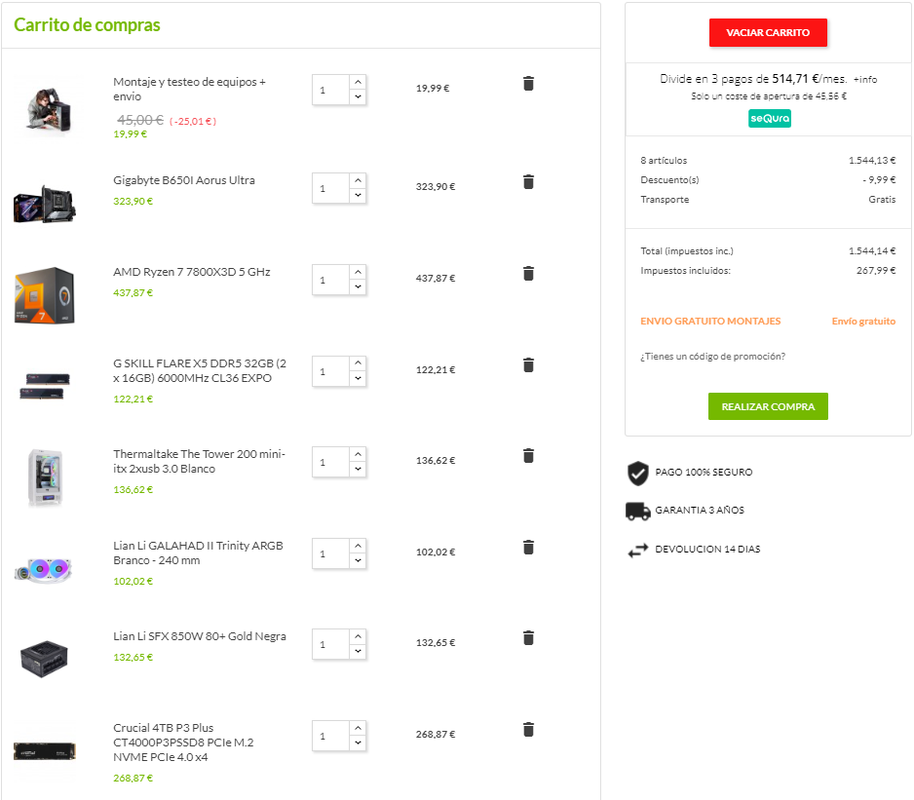The height and width of the screenshot is (800, 914).
Task: Delete Thermaltake The Tower 200 item
Action: click(x=528, y=455)
